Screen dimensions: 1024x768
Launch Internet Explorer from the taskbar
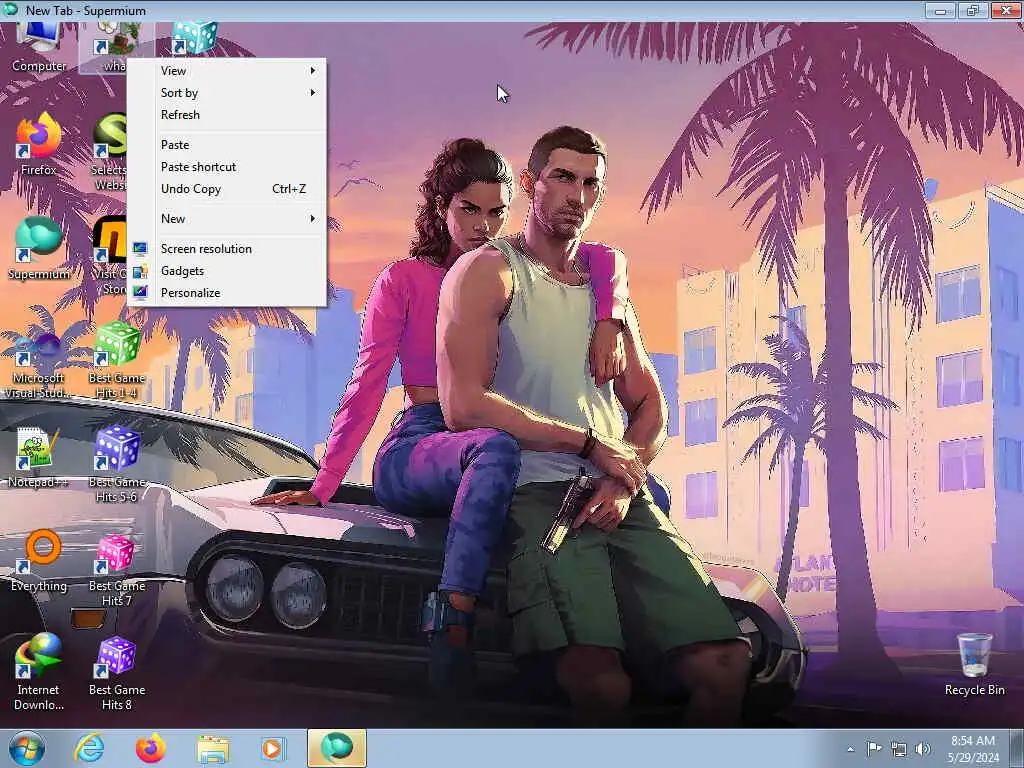[x=89, y=748]
